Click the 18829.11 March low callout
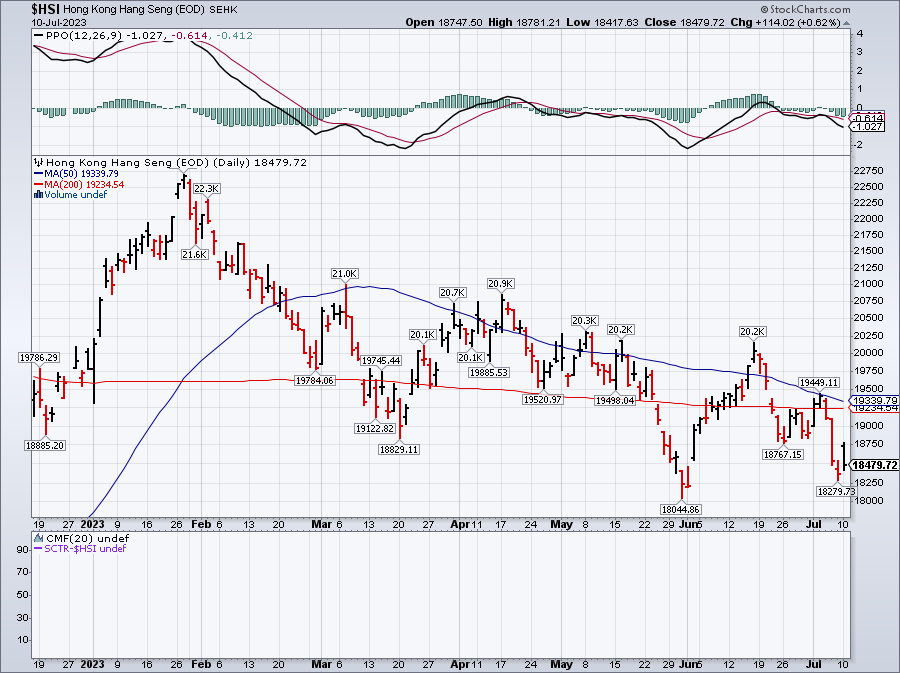Screen dimensions: 900x673 (x=398, y=449)
